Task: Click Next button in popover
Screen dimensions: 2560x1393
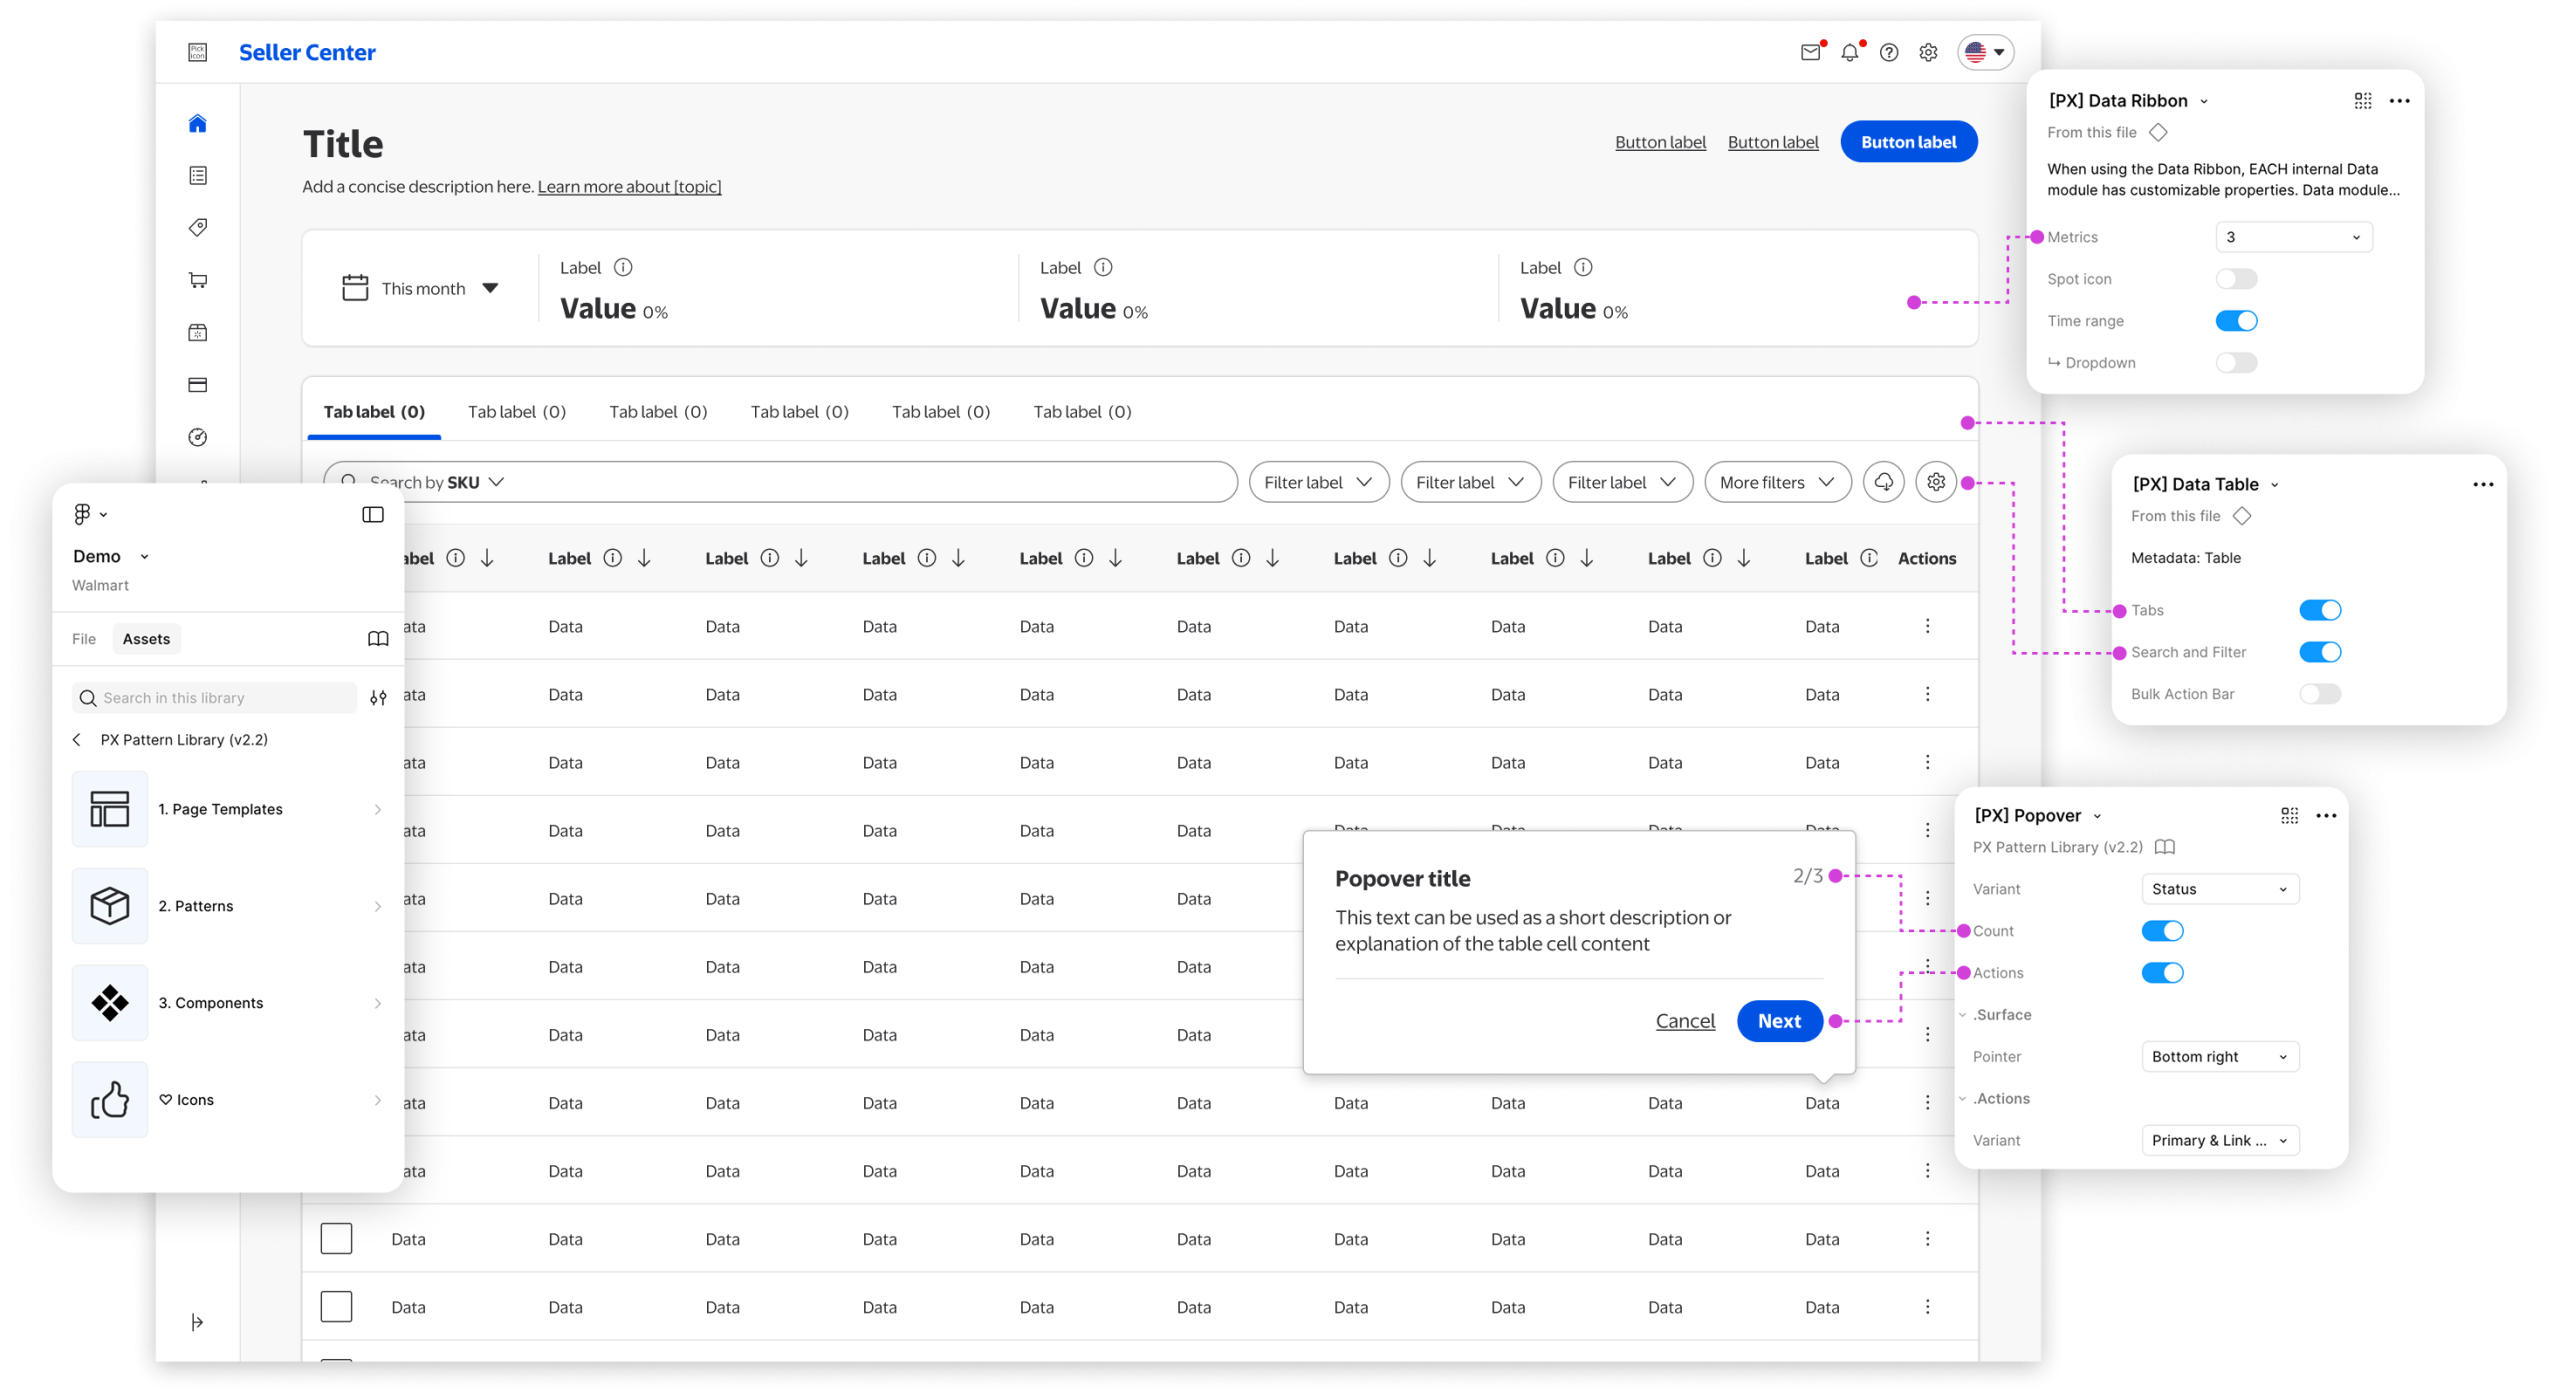Action: tap(1779, 1021)
